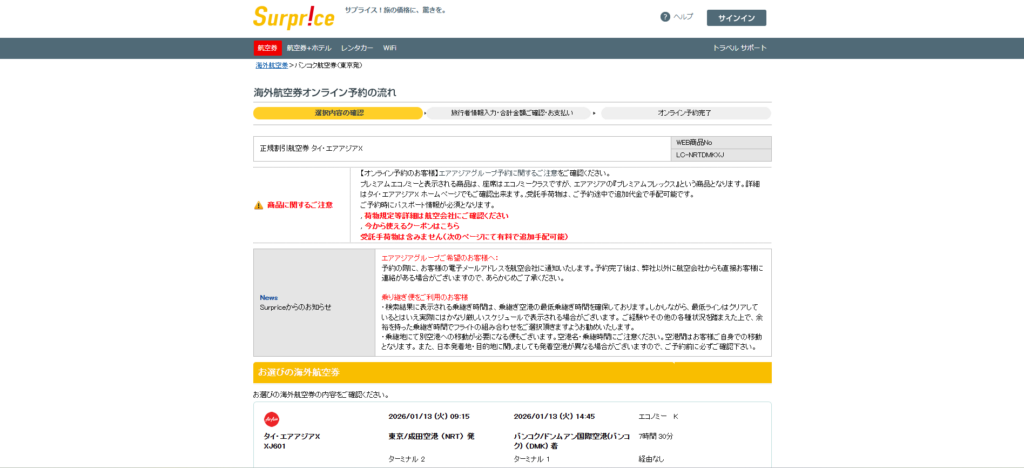Click the warning triangle icon
This screenshot has height=468, width=1024.
pyautogui.click(x=259, y=205)
